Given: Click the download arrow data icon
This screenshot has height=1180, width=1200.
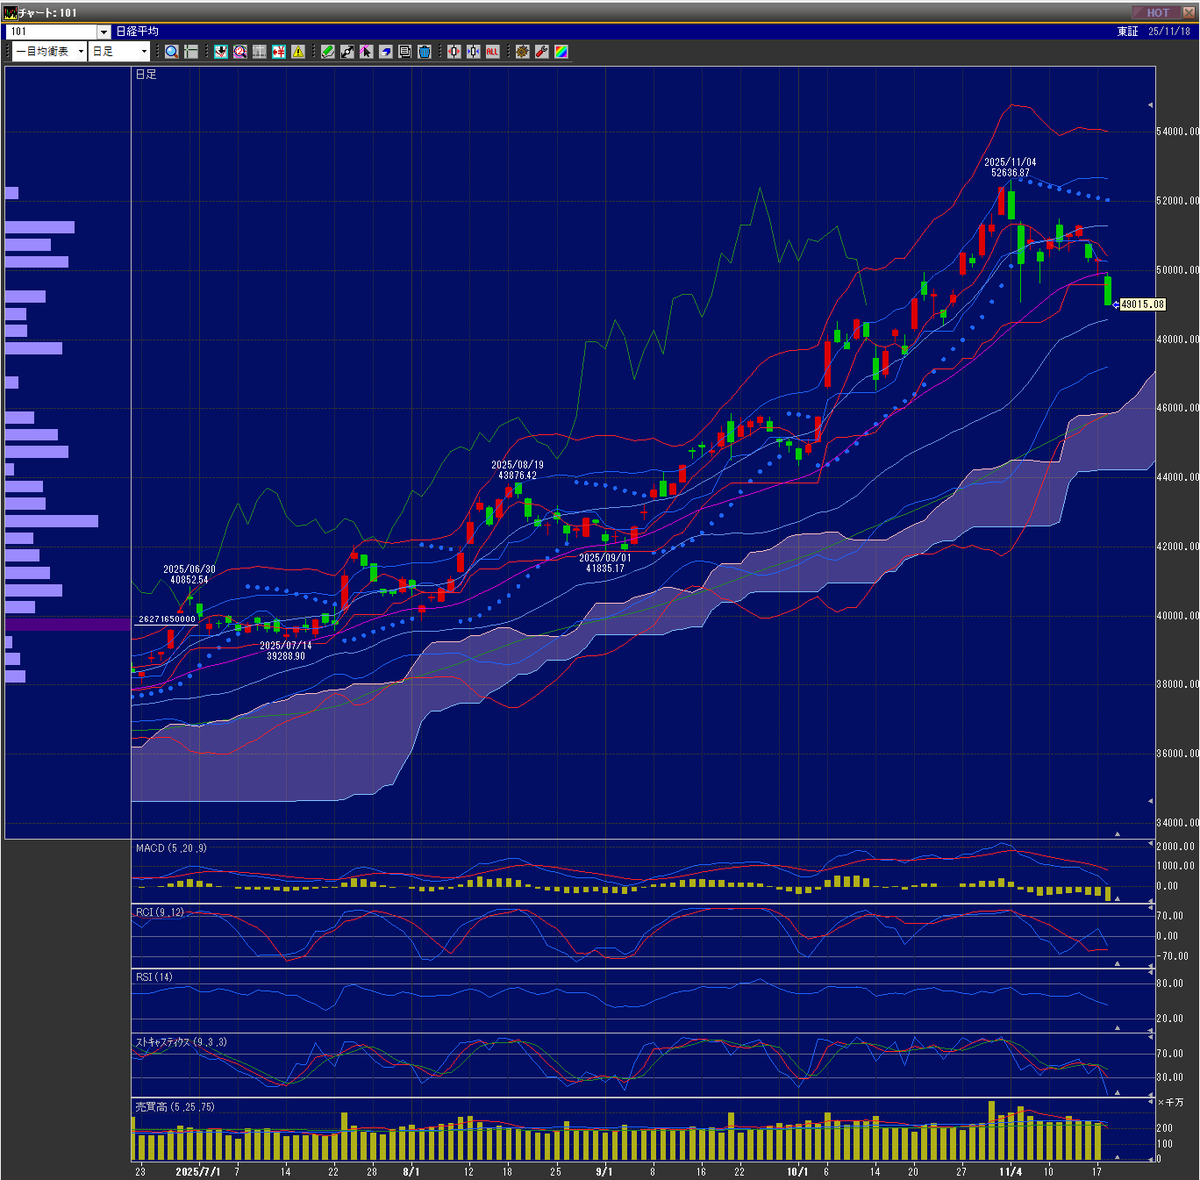Looking at the screenshot, I should coord(221,51).
